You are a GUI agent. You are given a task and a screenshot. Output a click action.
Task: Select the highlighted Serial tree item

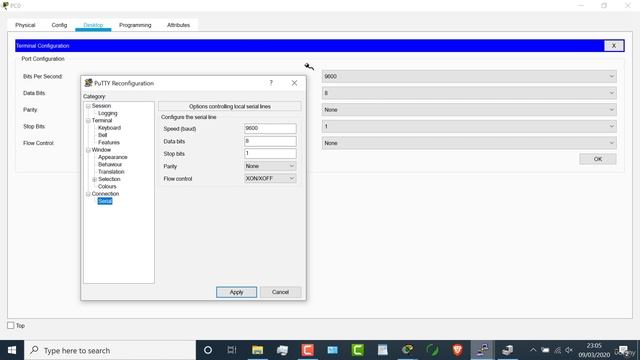tap(105, 201)
